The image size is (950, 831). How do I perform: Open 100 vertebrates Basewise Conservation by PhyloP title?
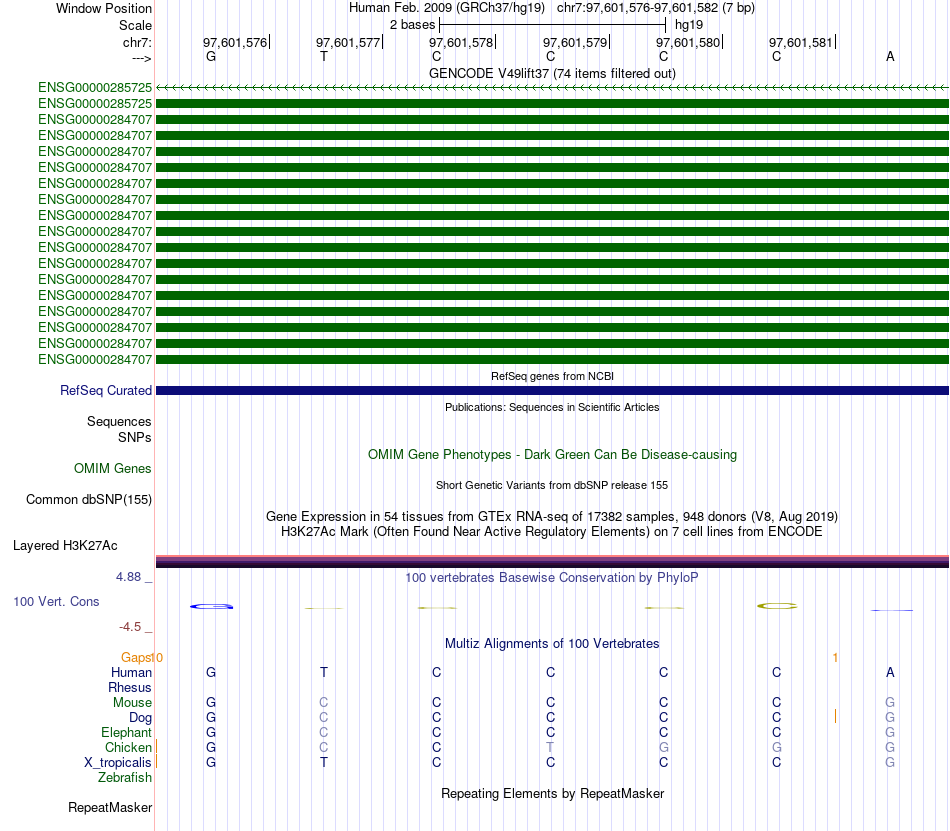552,578
